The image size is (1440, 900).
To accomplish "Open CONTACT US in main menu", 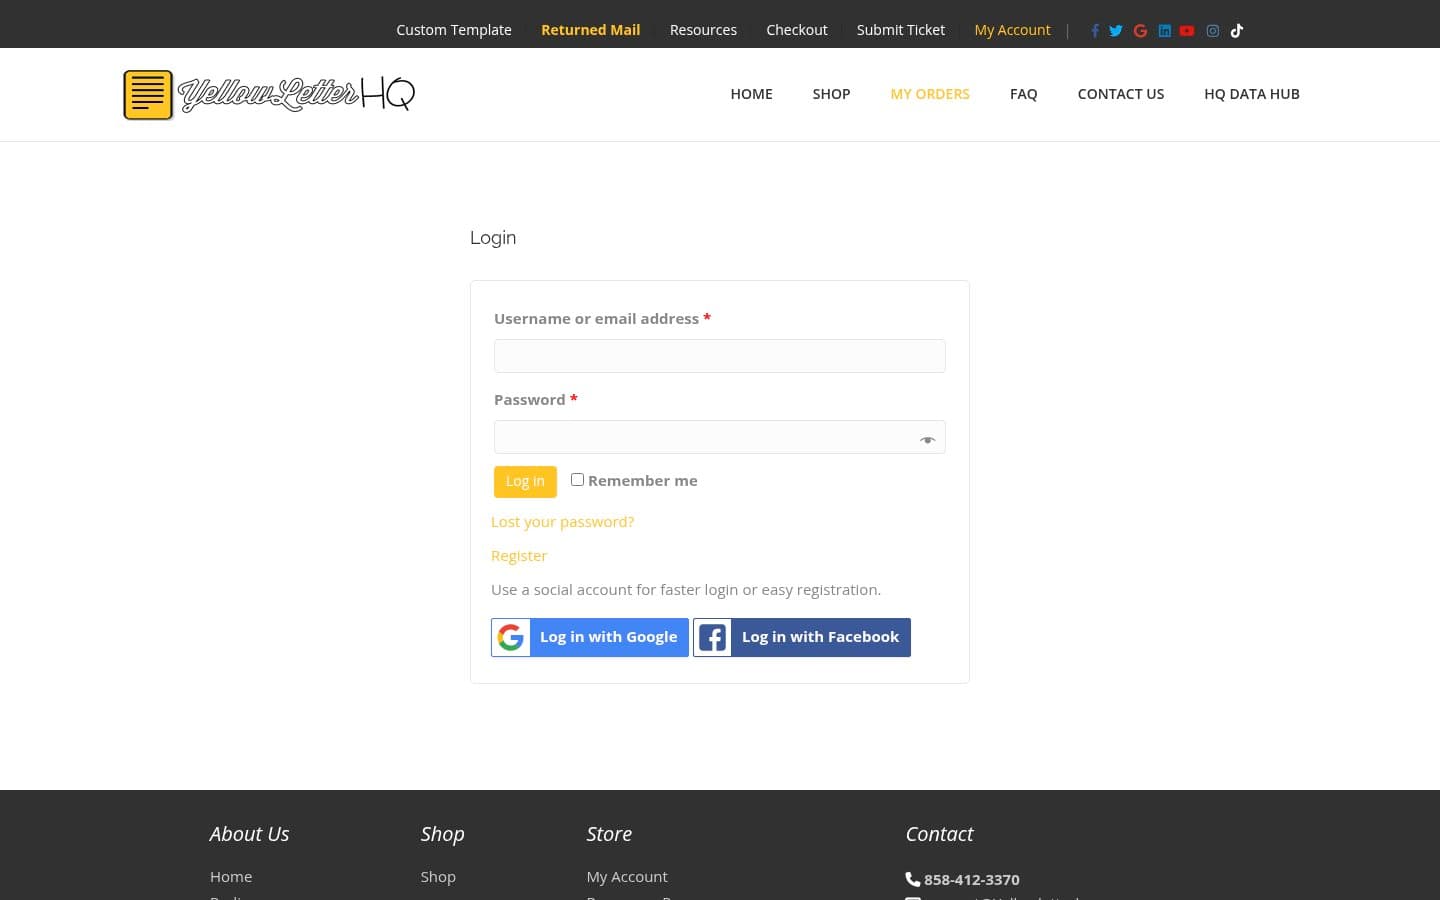I will [x=1121, y=94].
